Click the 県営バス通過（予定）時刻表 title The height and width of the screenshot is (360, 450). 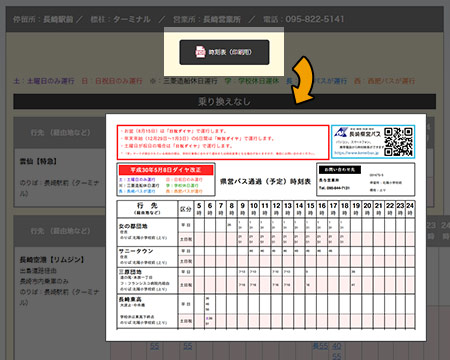click(x=265, y=182)
